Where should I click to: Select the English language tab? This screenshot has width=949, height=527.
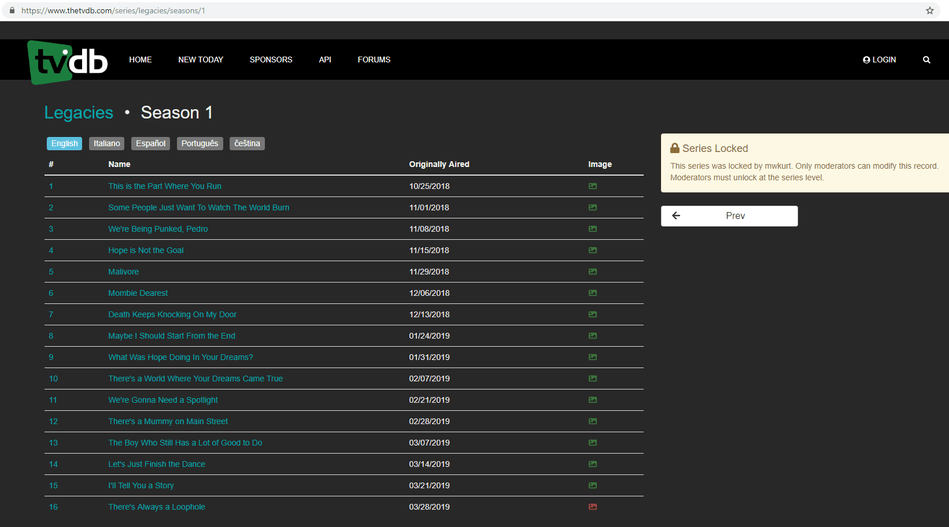64,143
